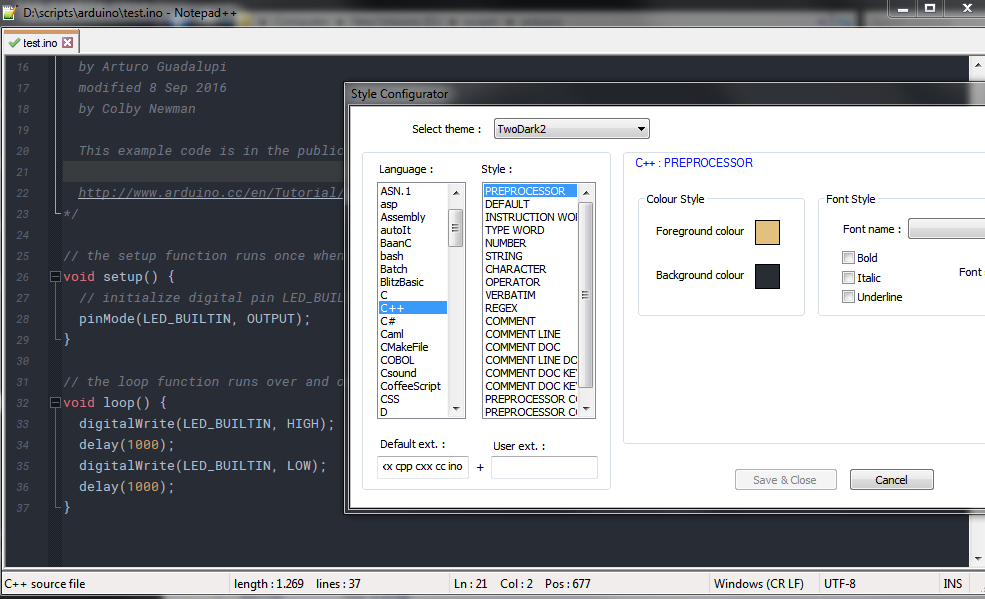
Task: Click the Style list scroll-down arrow
Action: click(x=585, y=409)
